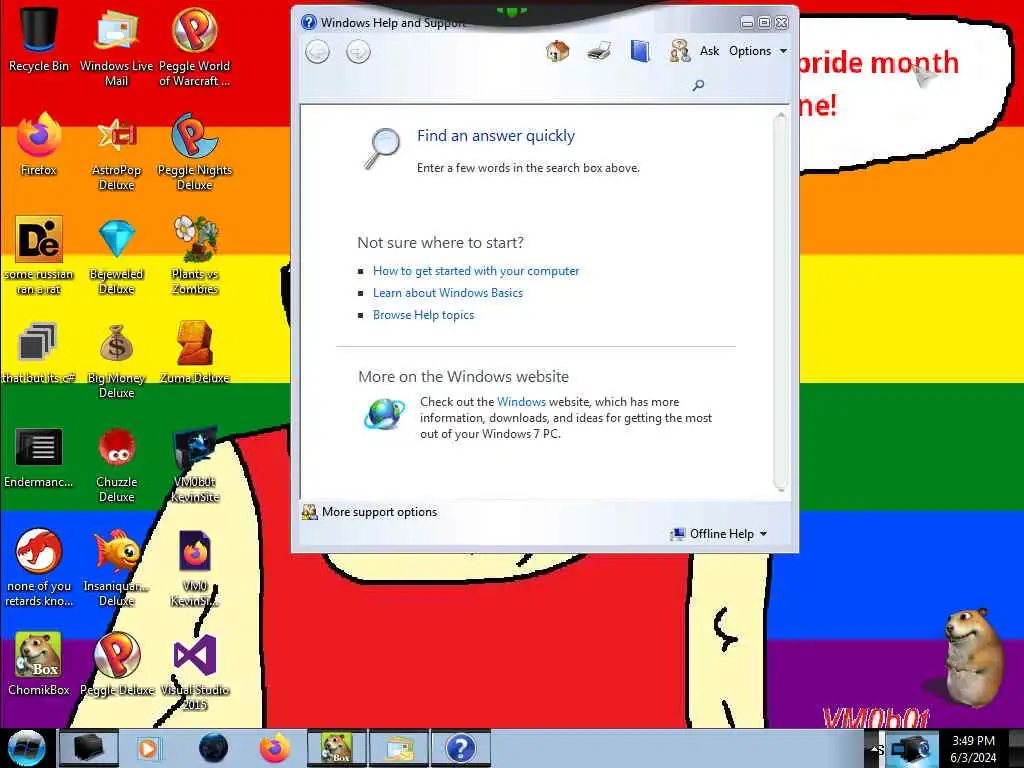Screen dimensions: 1024x768
Task: Select the Plants vs Zombies desktop icon
Action: click(195, 255)
